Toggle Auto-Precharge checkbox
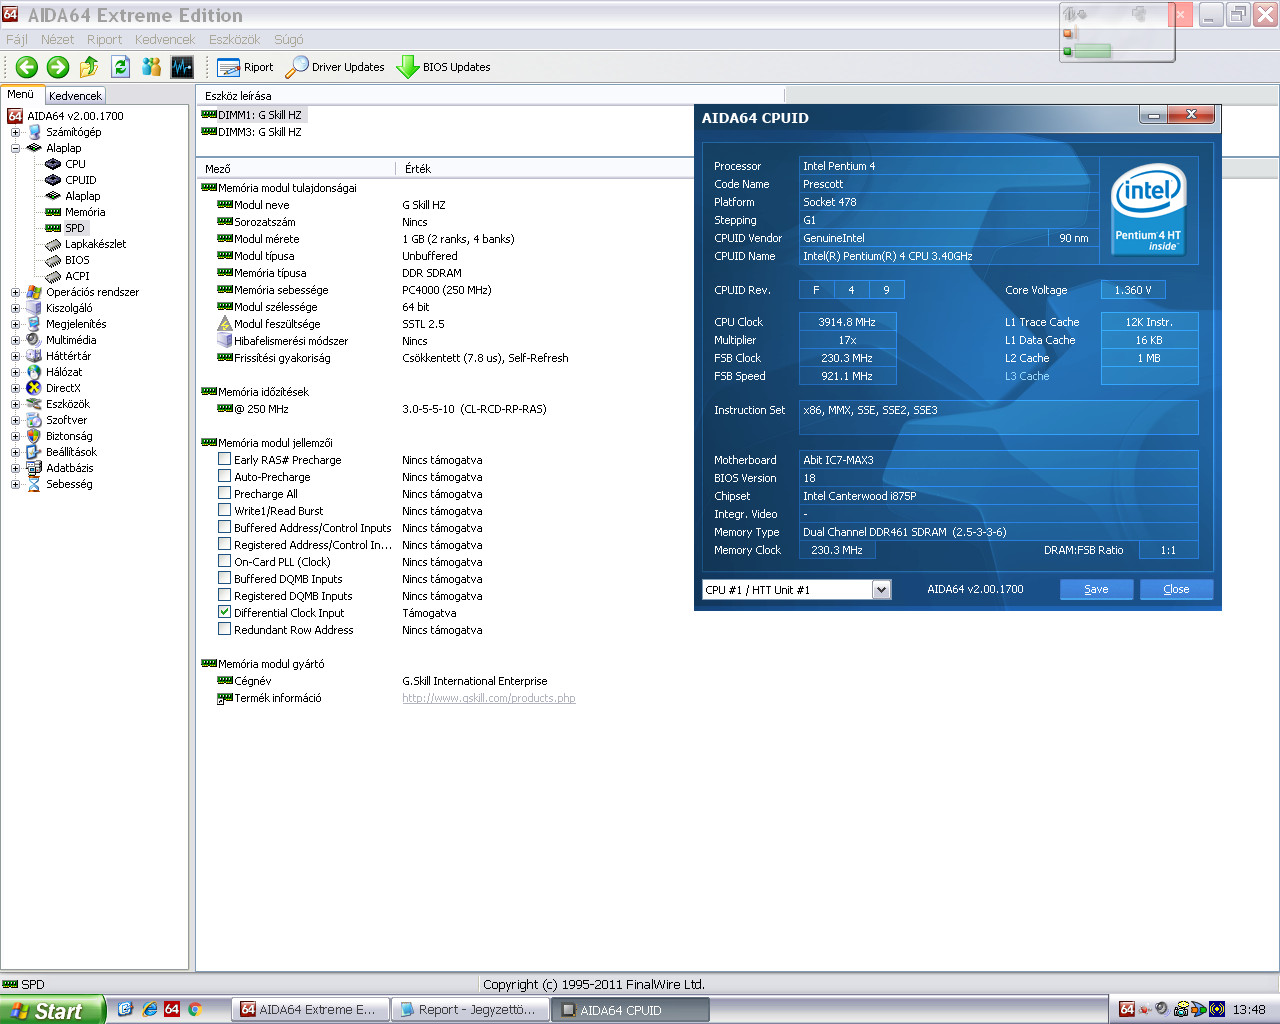 click(224, 476)
